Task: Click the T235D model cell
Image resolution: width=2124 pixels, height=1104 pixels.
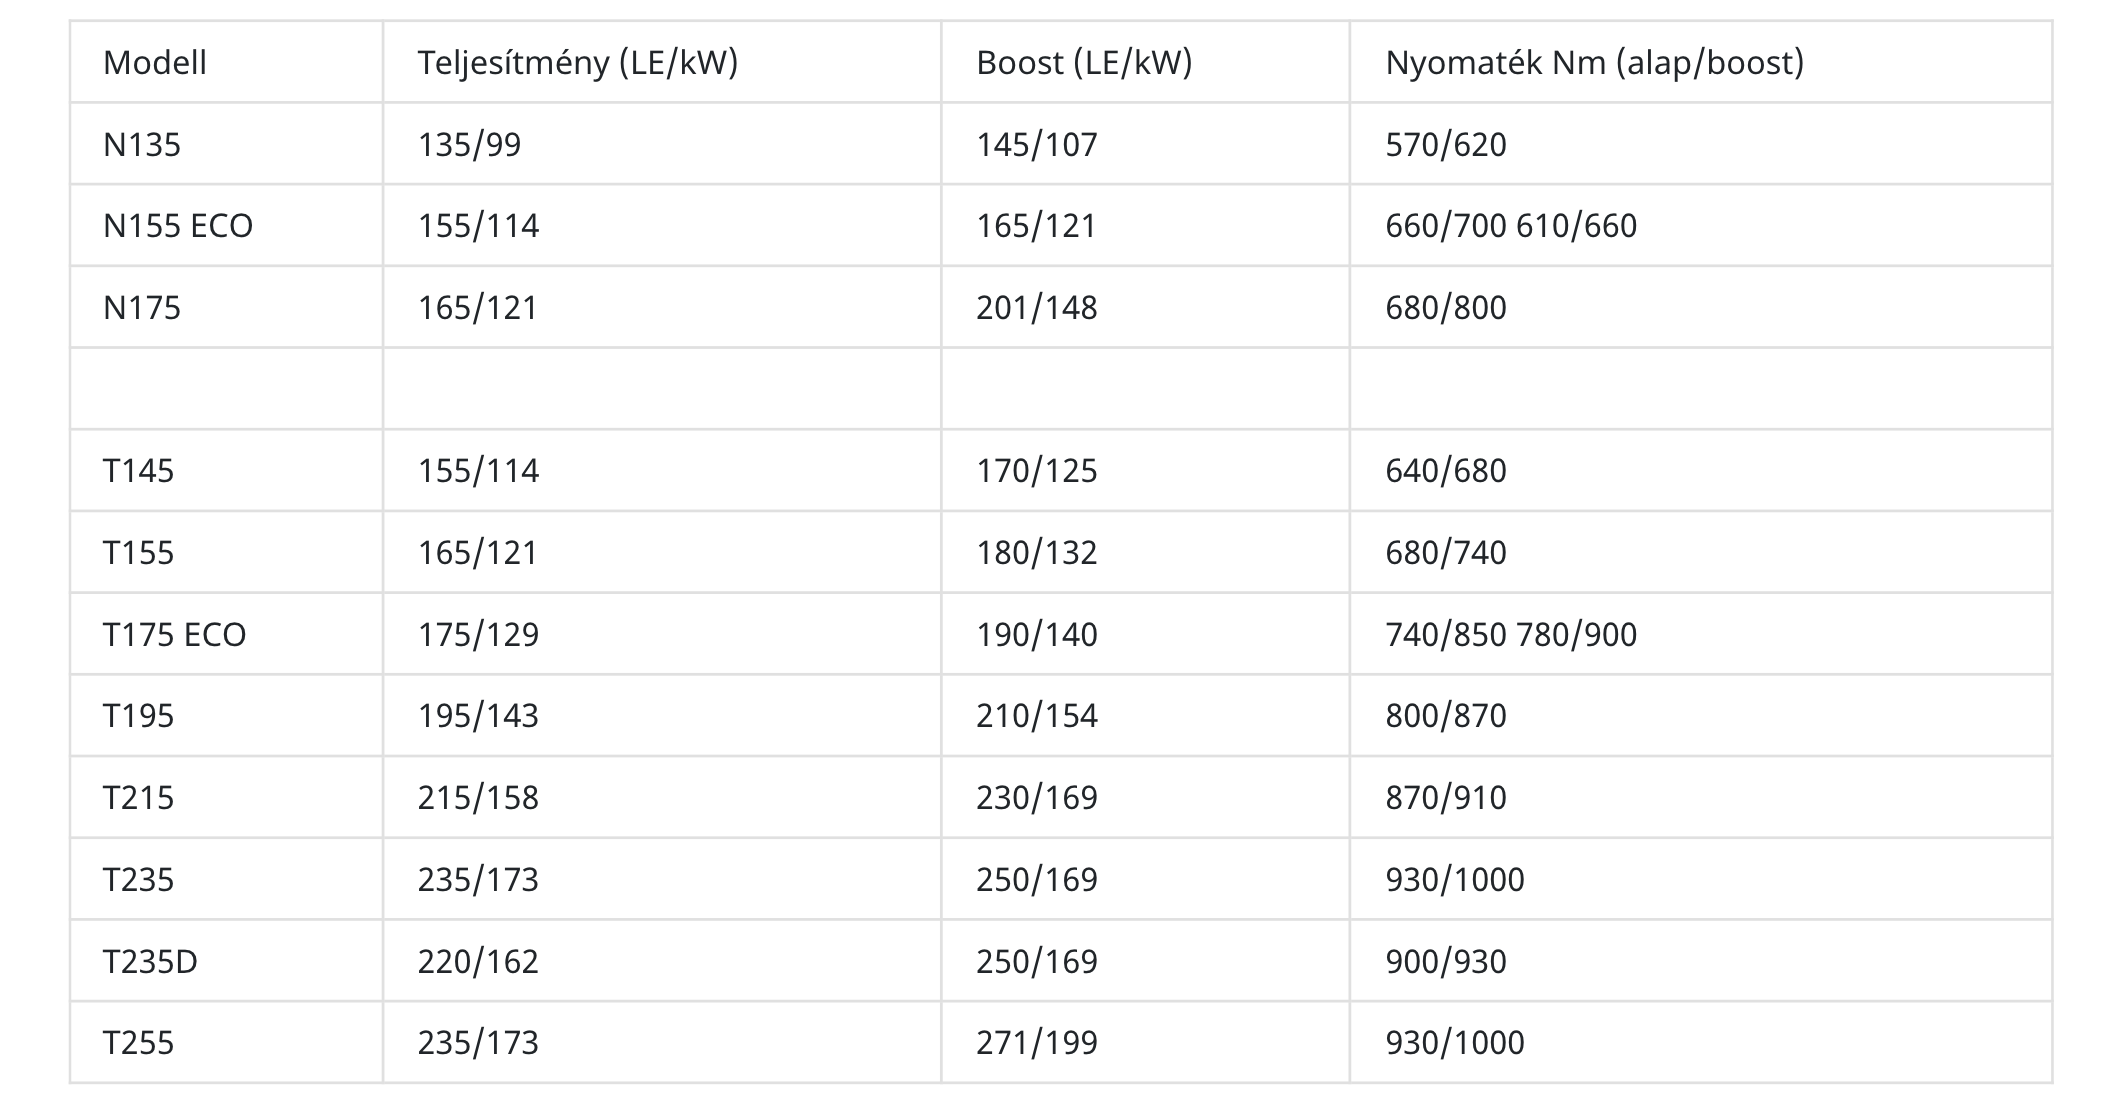Action: pyautogui.click(x=150, y=962)
